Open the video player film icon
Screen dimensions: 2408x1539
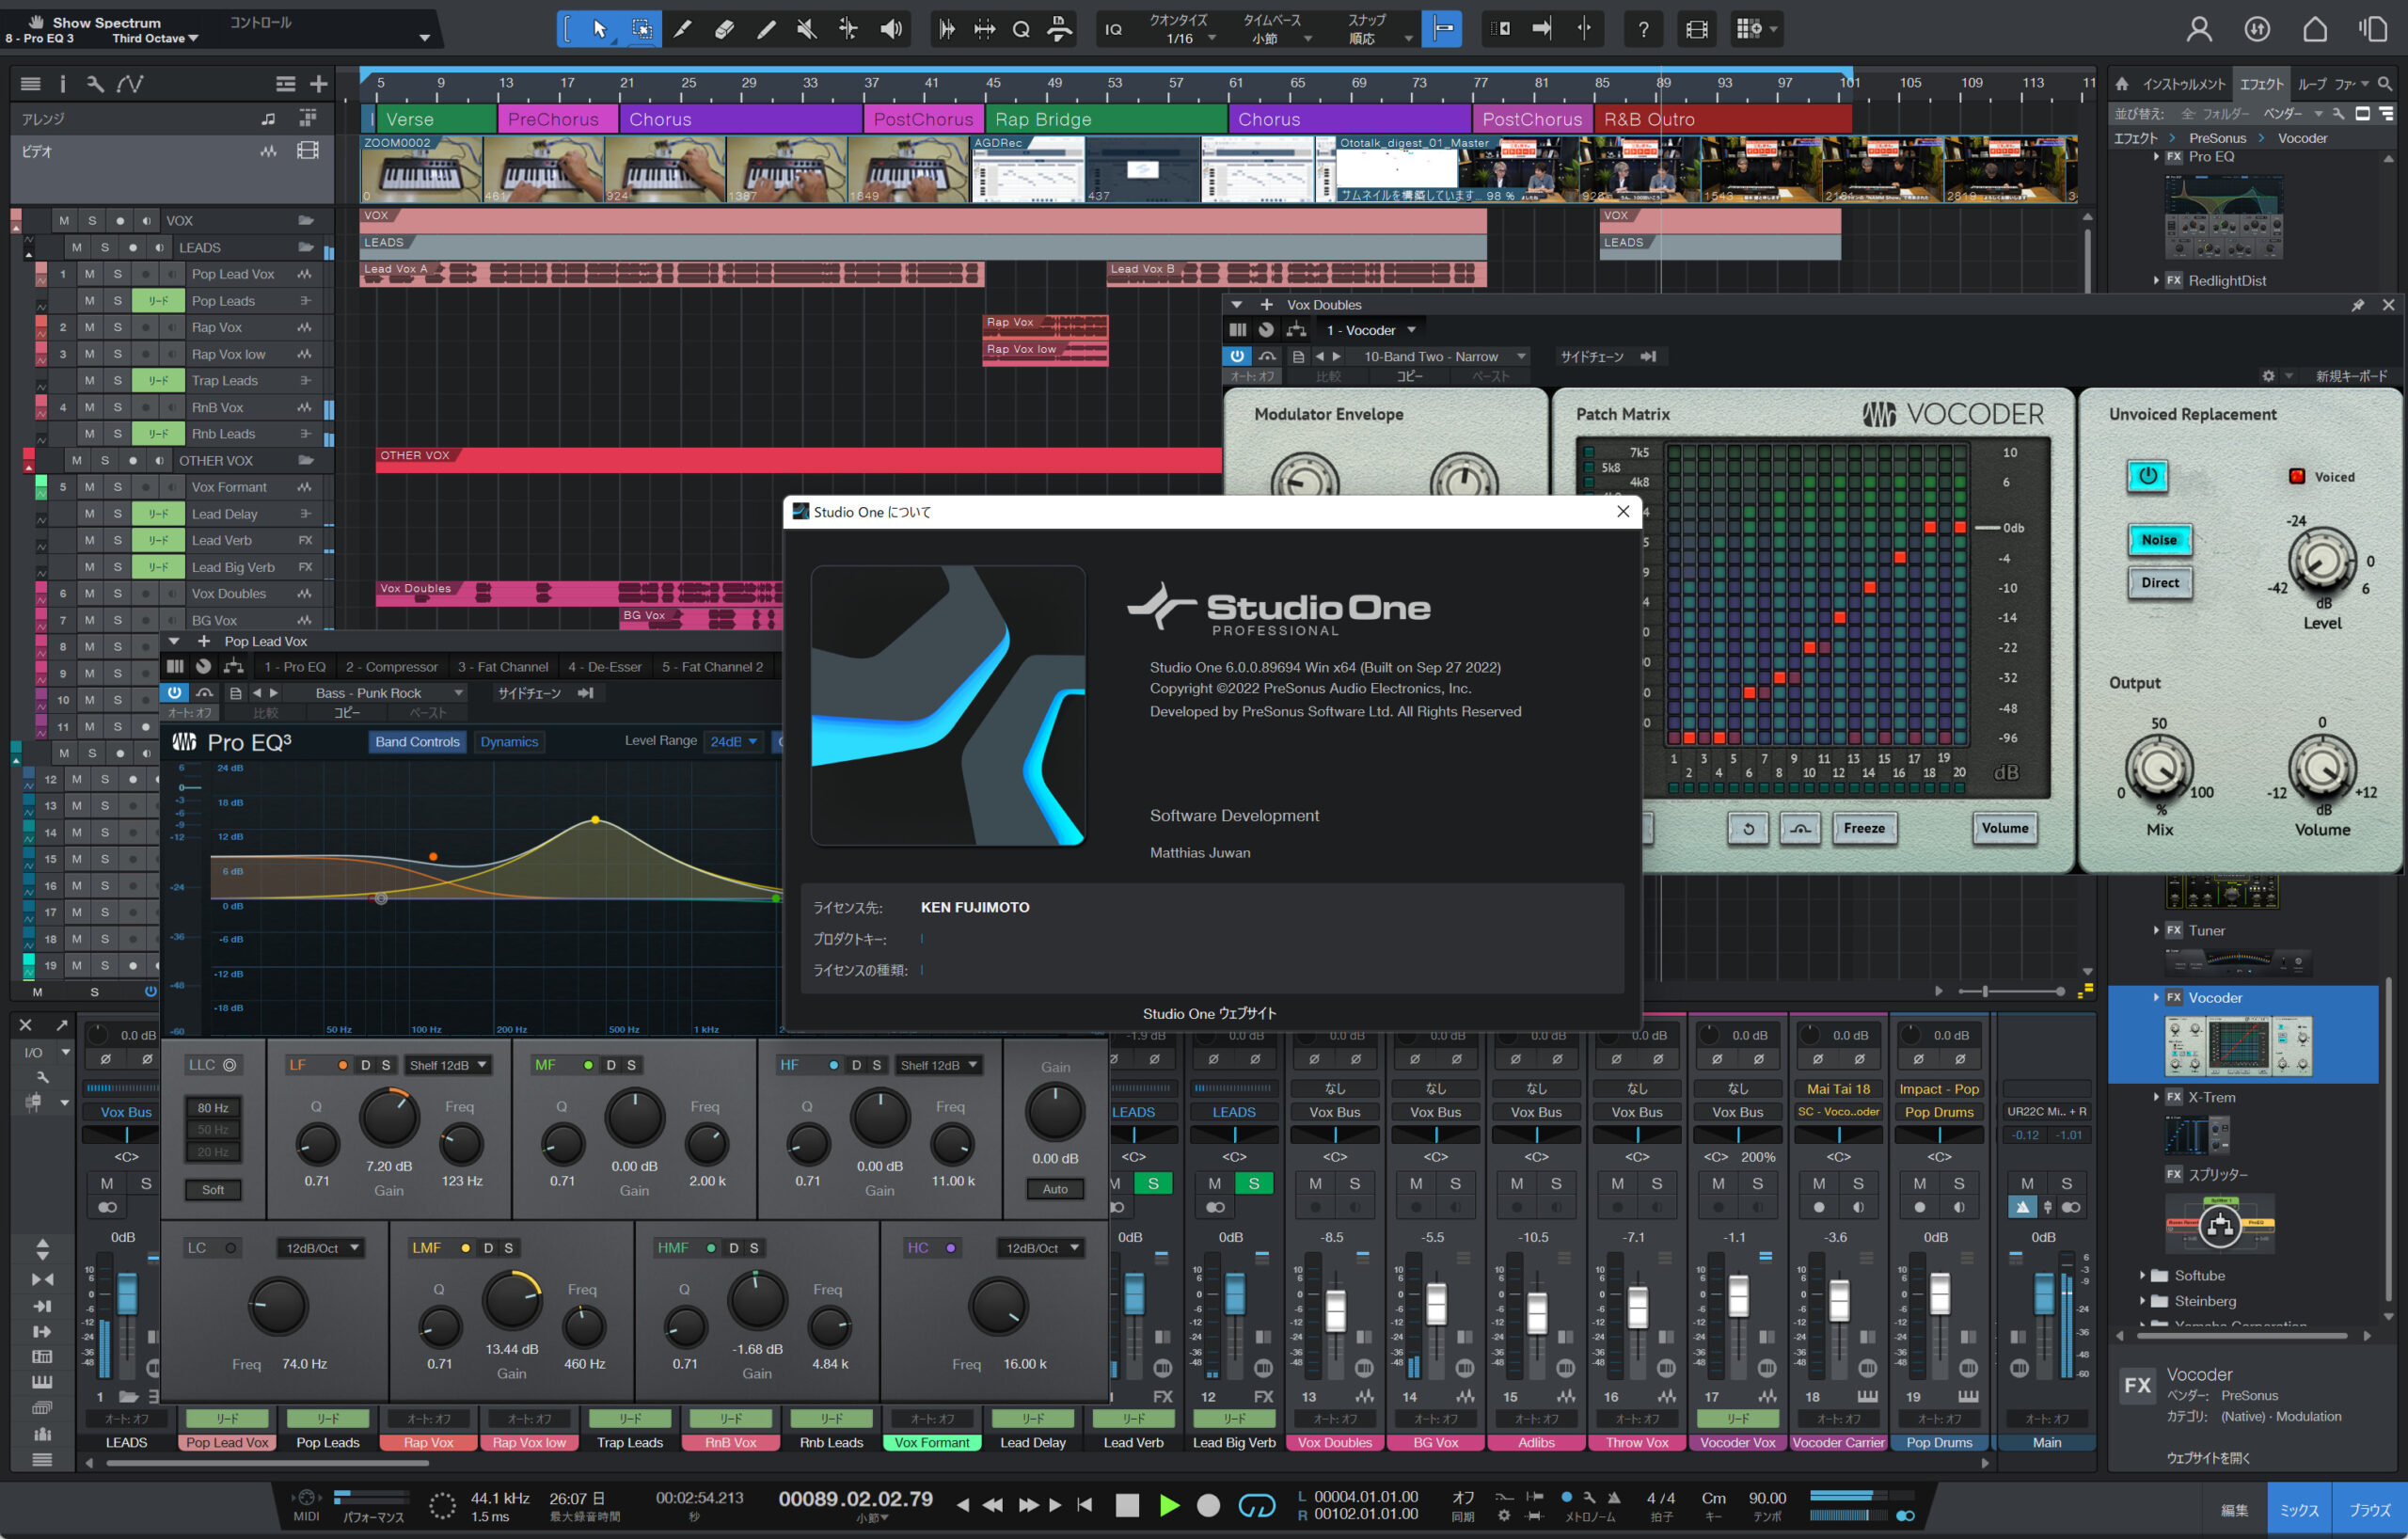click(1697, 29)
